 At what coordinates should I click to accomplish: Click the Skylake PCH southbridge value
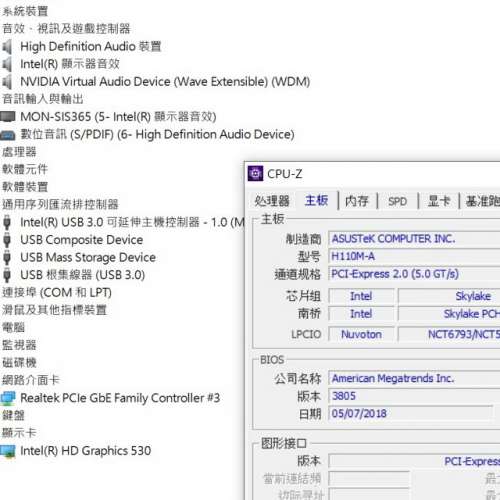[449, 314]
